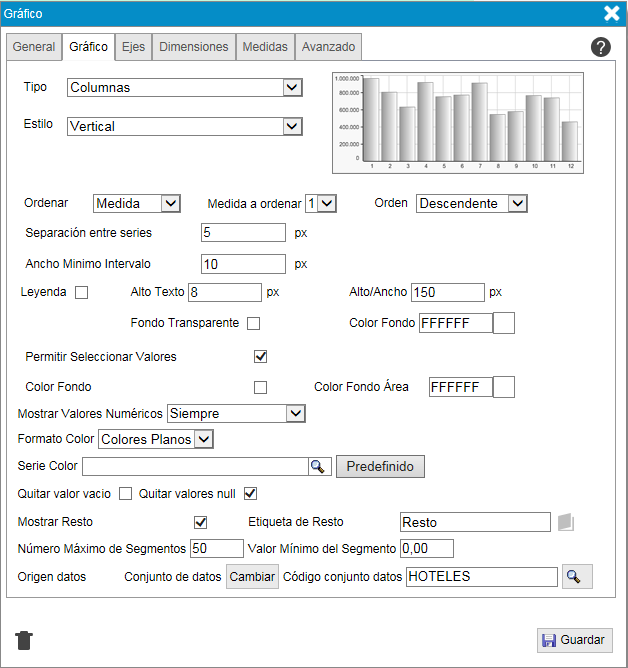
Task: Toggle Fondo Transparente checkbox
Action: 254,323
